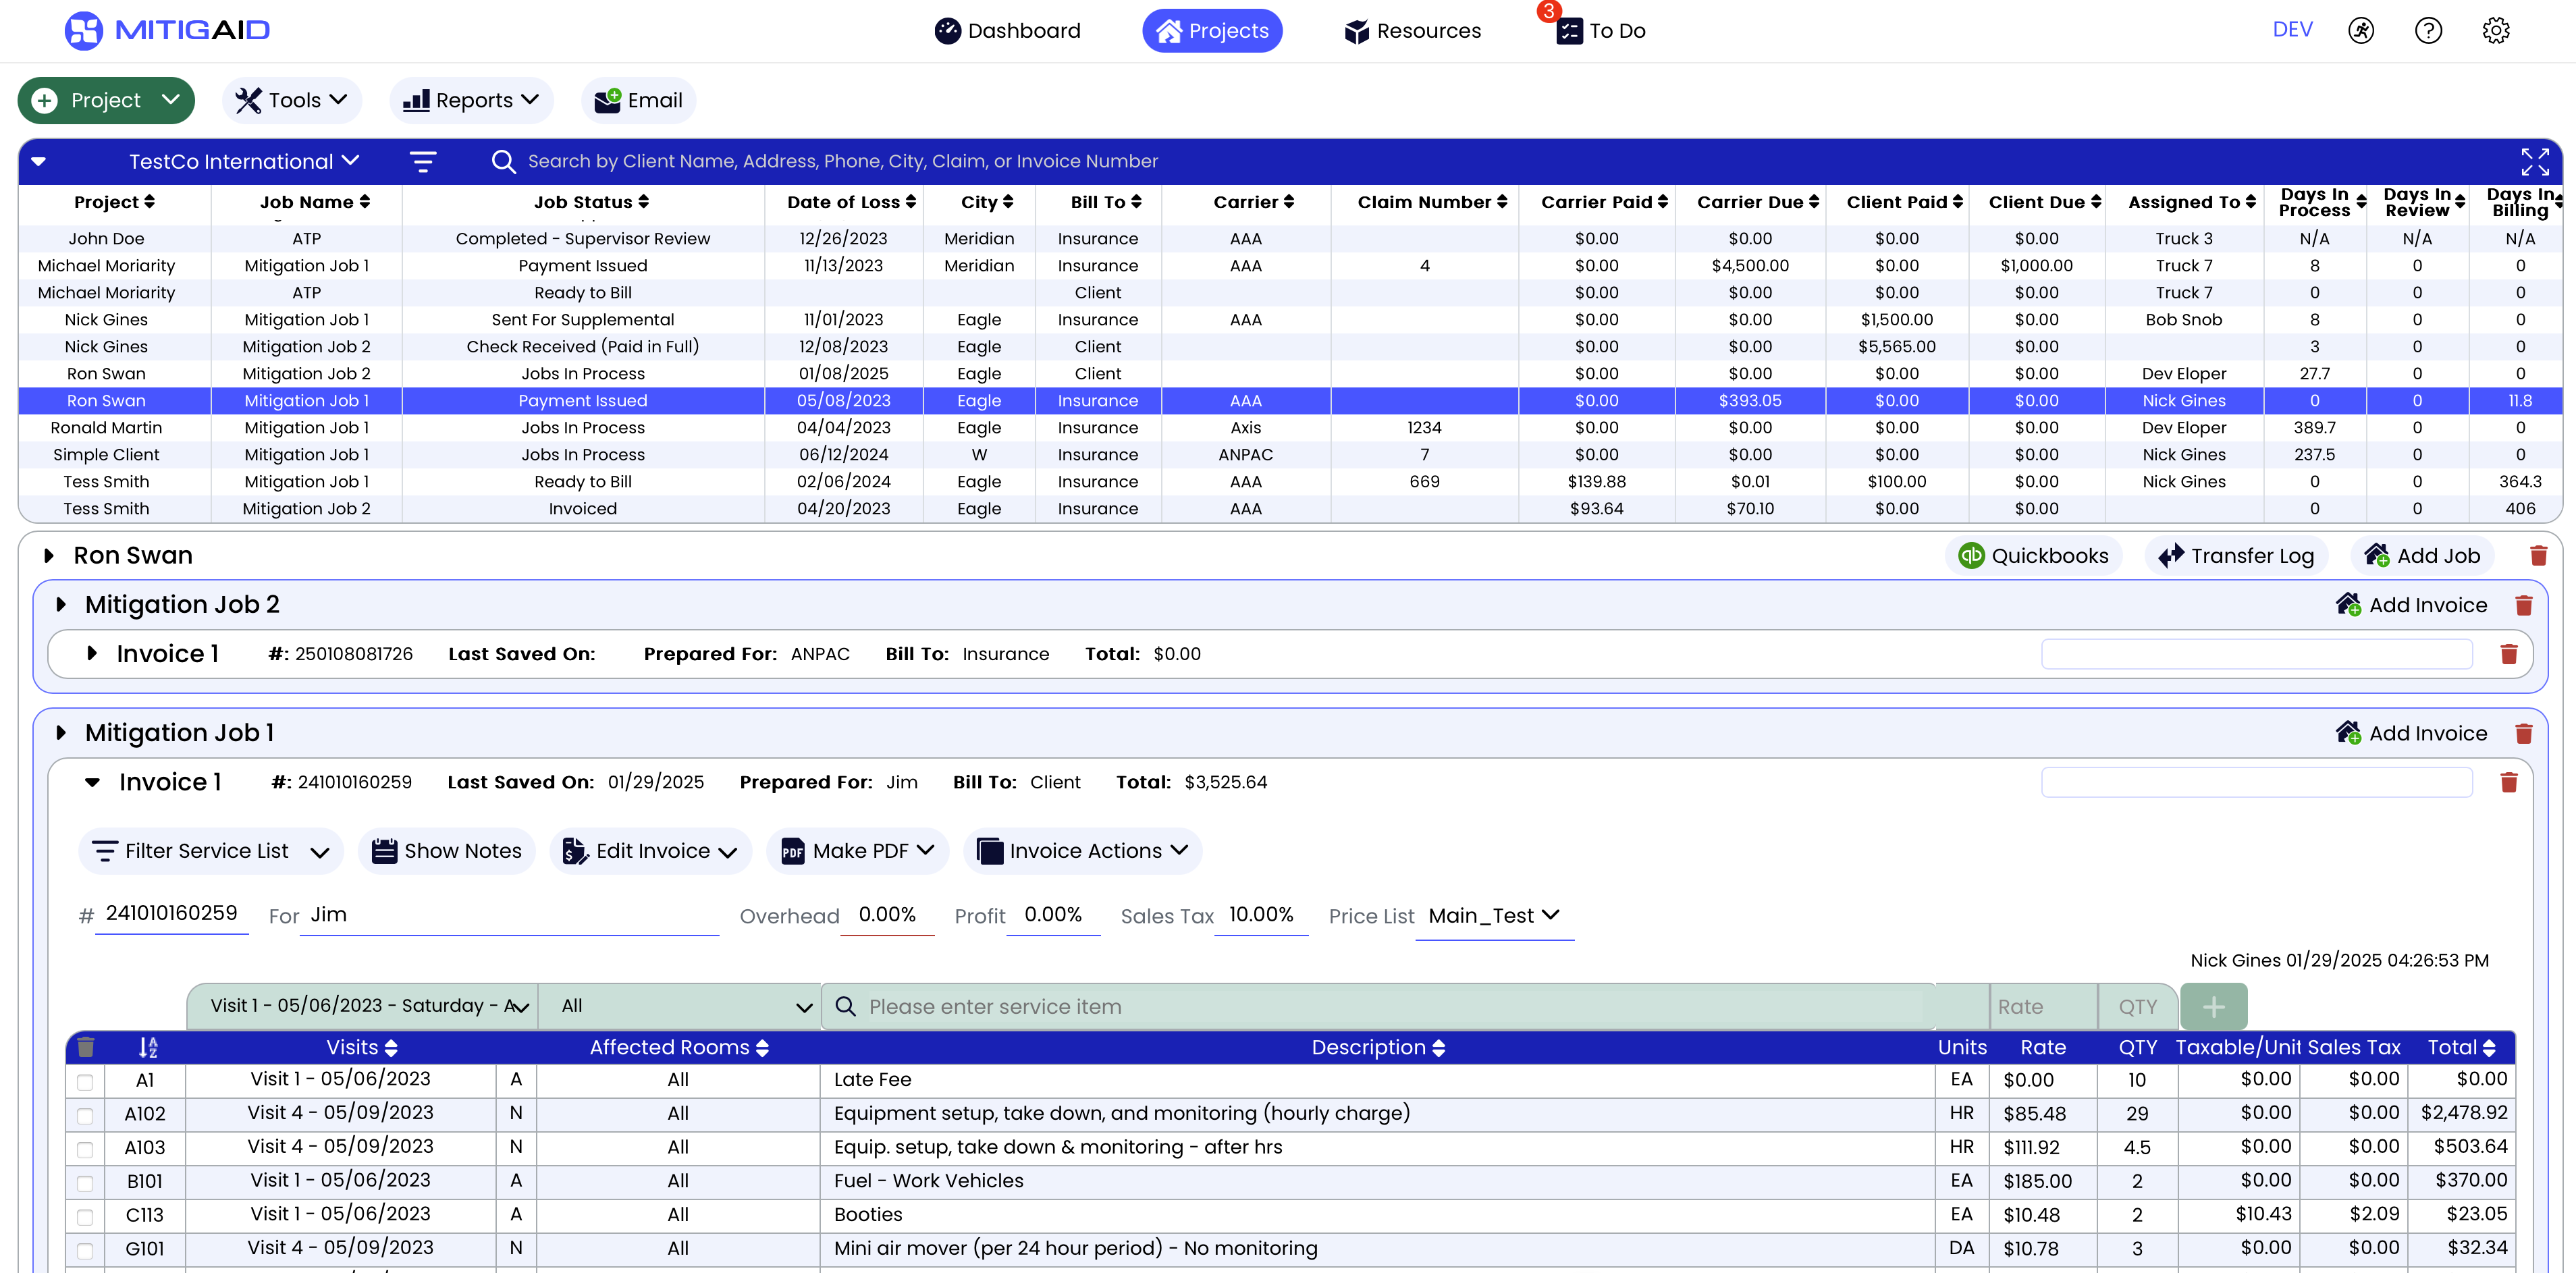Image resolution: width=2576 pixels, height=1273 pixels.
Task: Click the help question mark icon
Action: [x=2428, y=30]
